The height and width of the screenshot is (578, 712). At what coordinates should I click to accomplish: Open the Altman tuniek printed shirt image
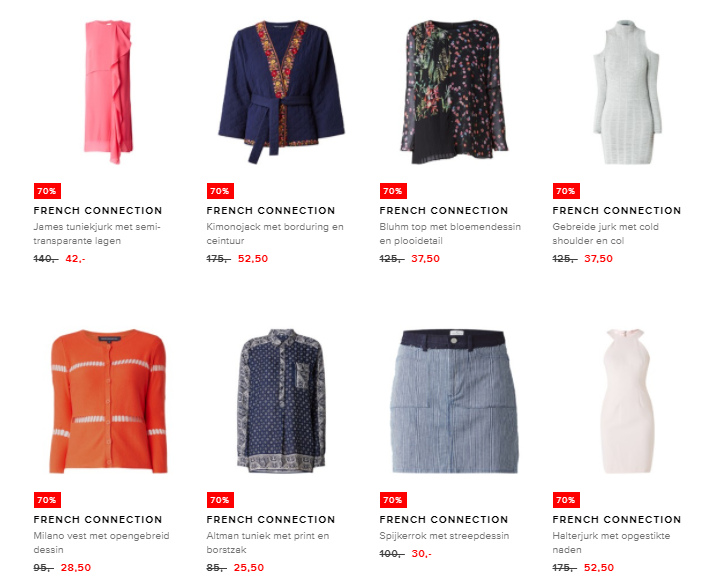coord(282,401)
